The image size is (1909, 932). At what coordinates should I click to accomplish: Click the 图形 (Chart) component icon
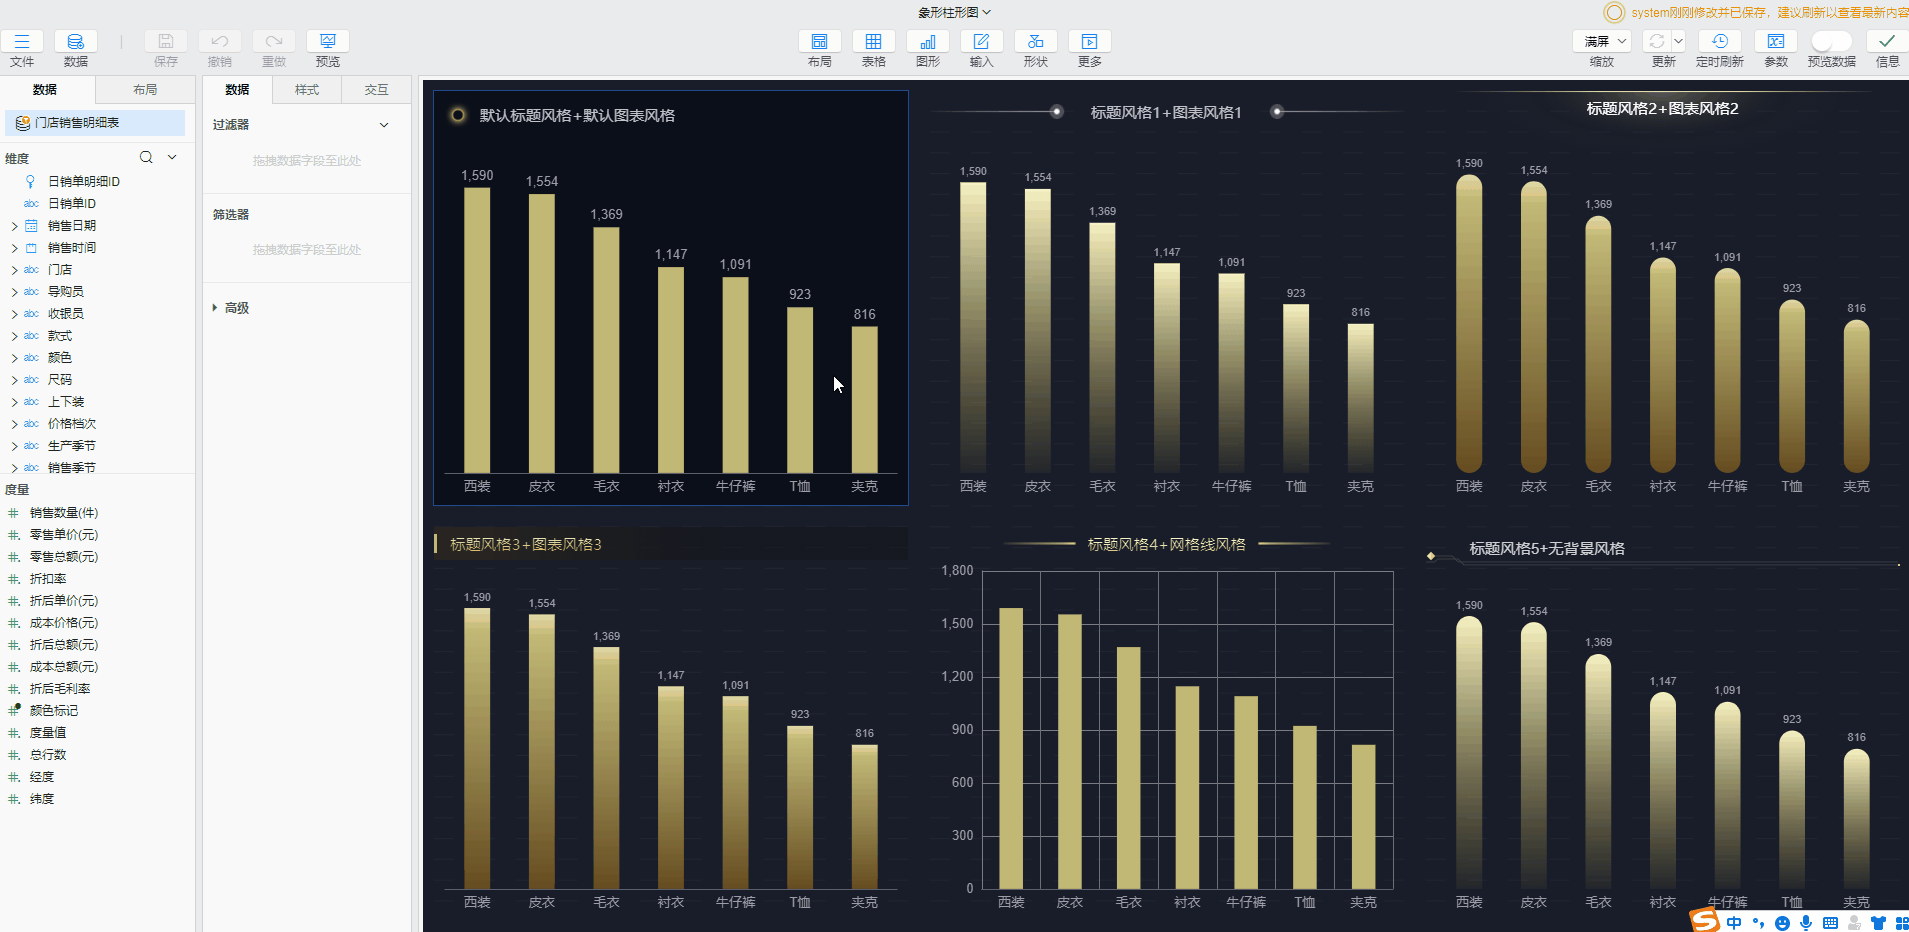point(927,42)
